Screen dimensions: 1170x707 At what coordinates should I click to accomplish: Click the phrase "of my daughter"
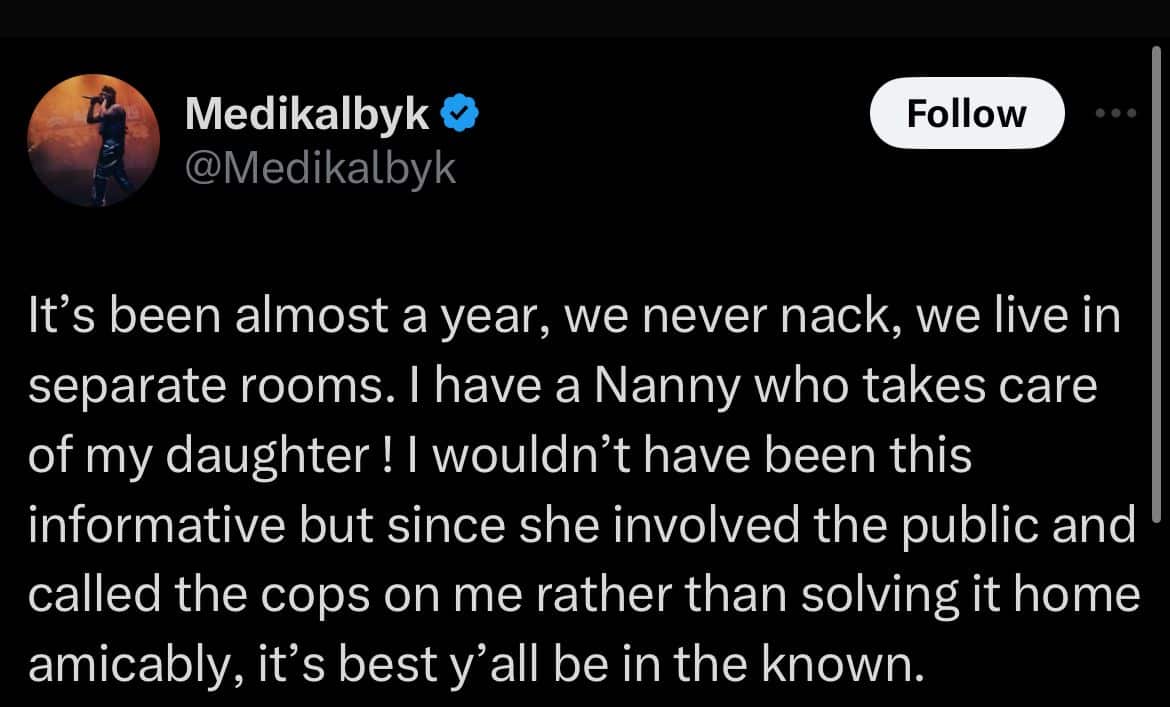(x=198, y=457)
